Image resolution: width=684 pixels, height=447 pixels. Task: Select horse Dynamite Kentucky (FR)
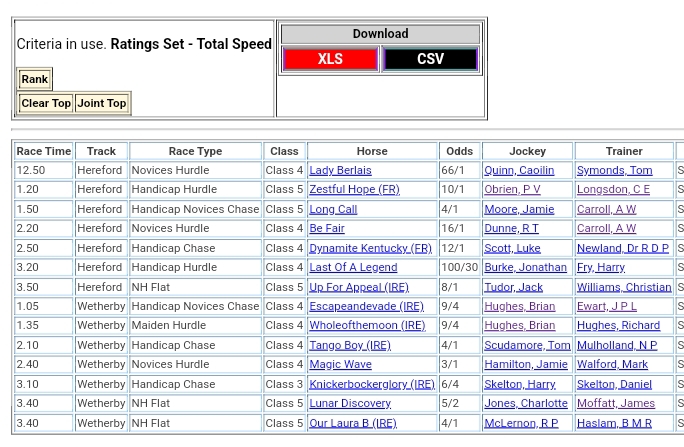pos(370,248)
